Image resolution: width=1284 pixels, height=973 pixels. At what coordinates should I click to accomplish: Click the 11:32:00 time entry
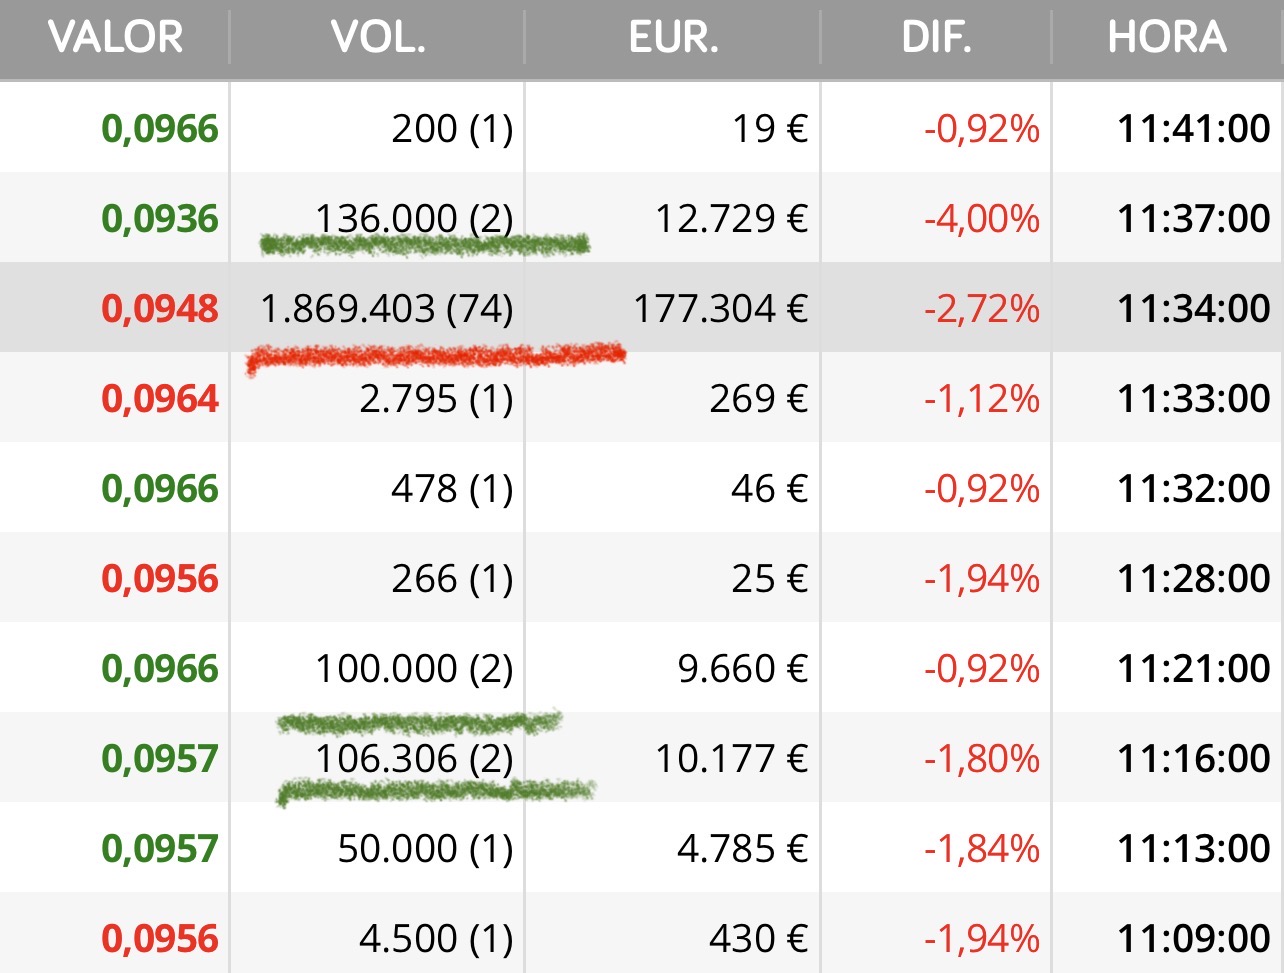click(x=1193, y=489)
